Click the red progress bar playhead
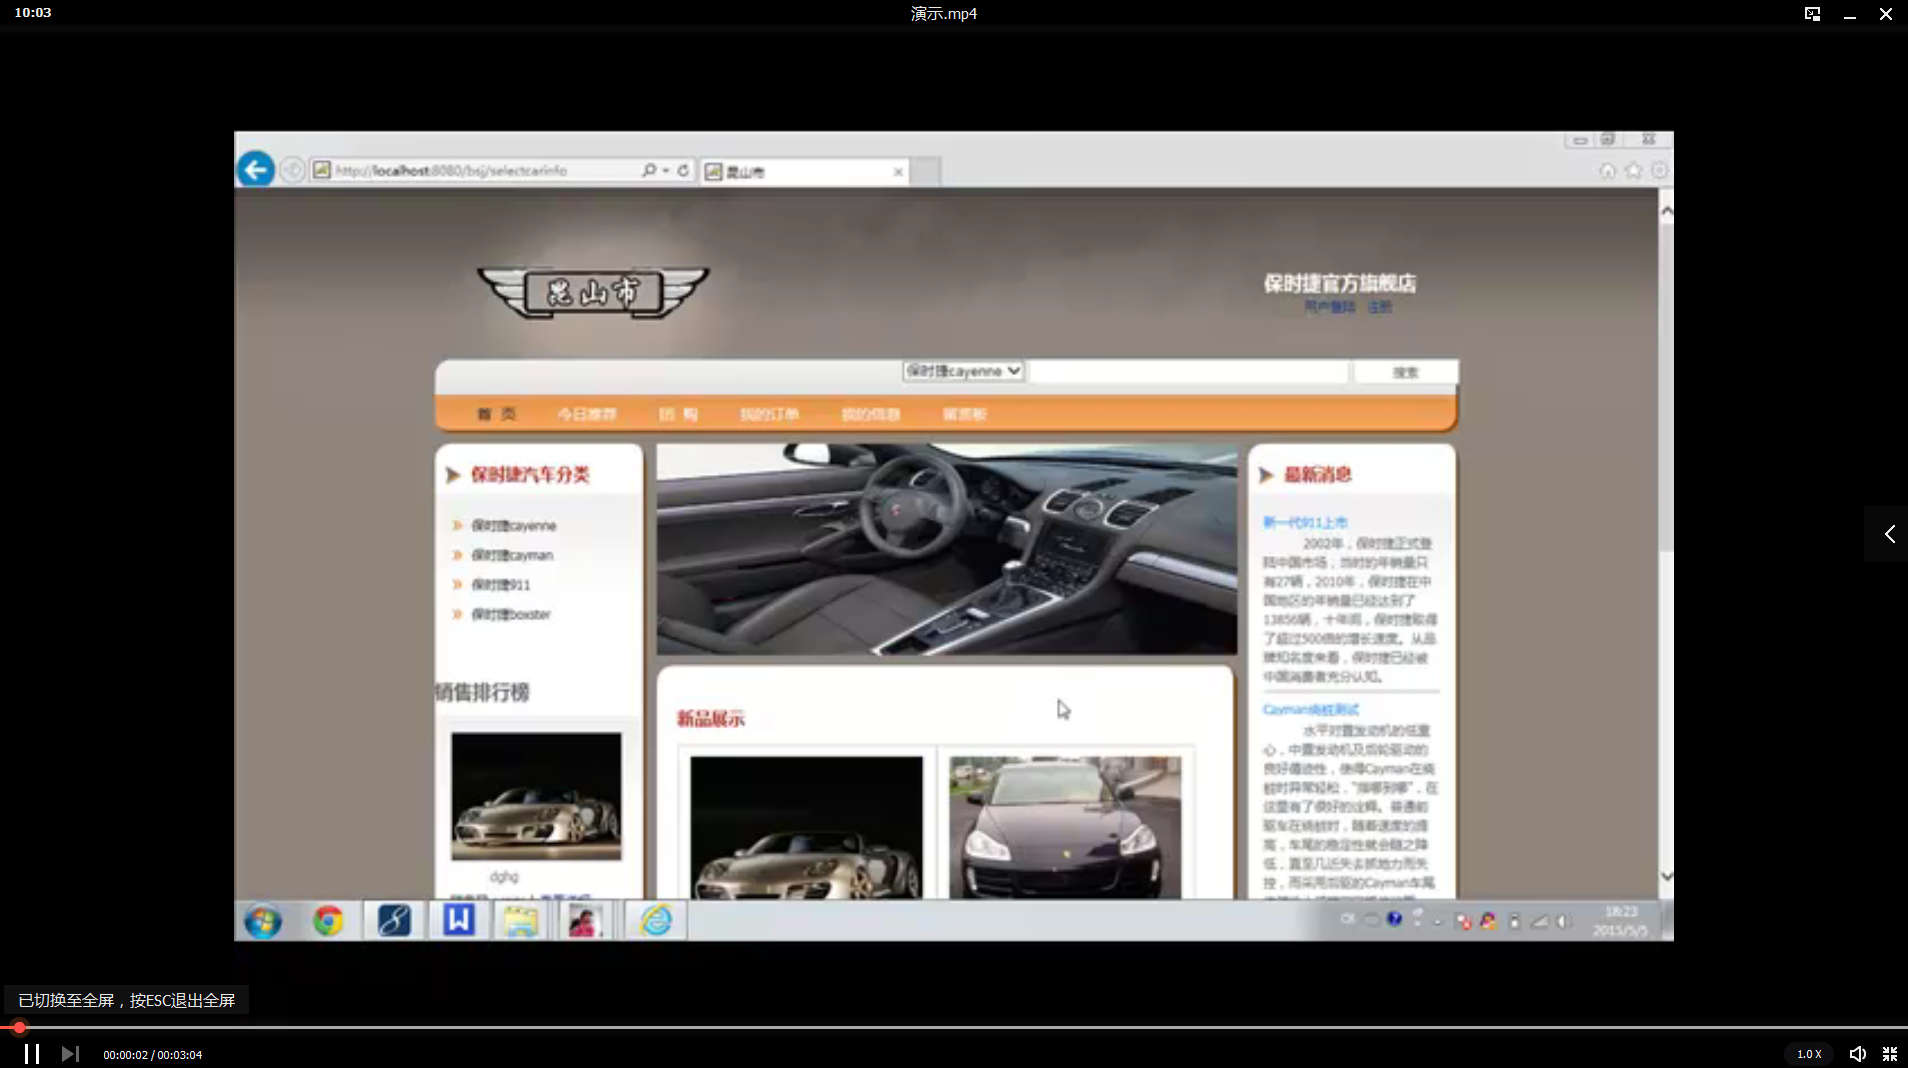The height and width of the screenshot is (1068, 1908). pyautogui.click(x=19, y=1027)
